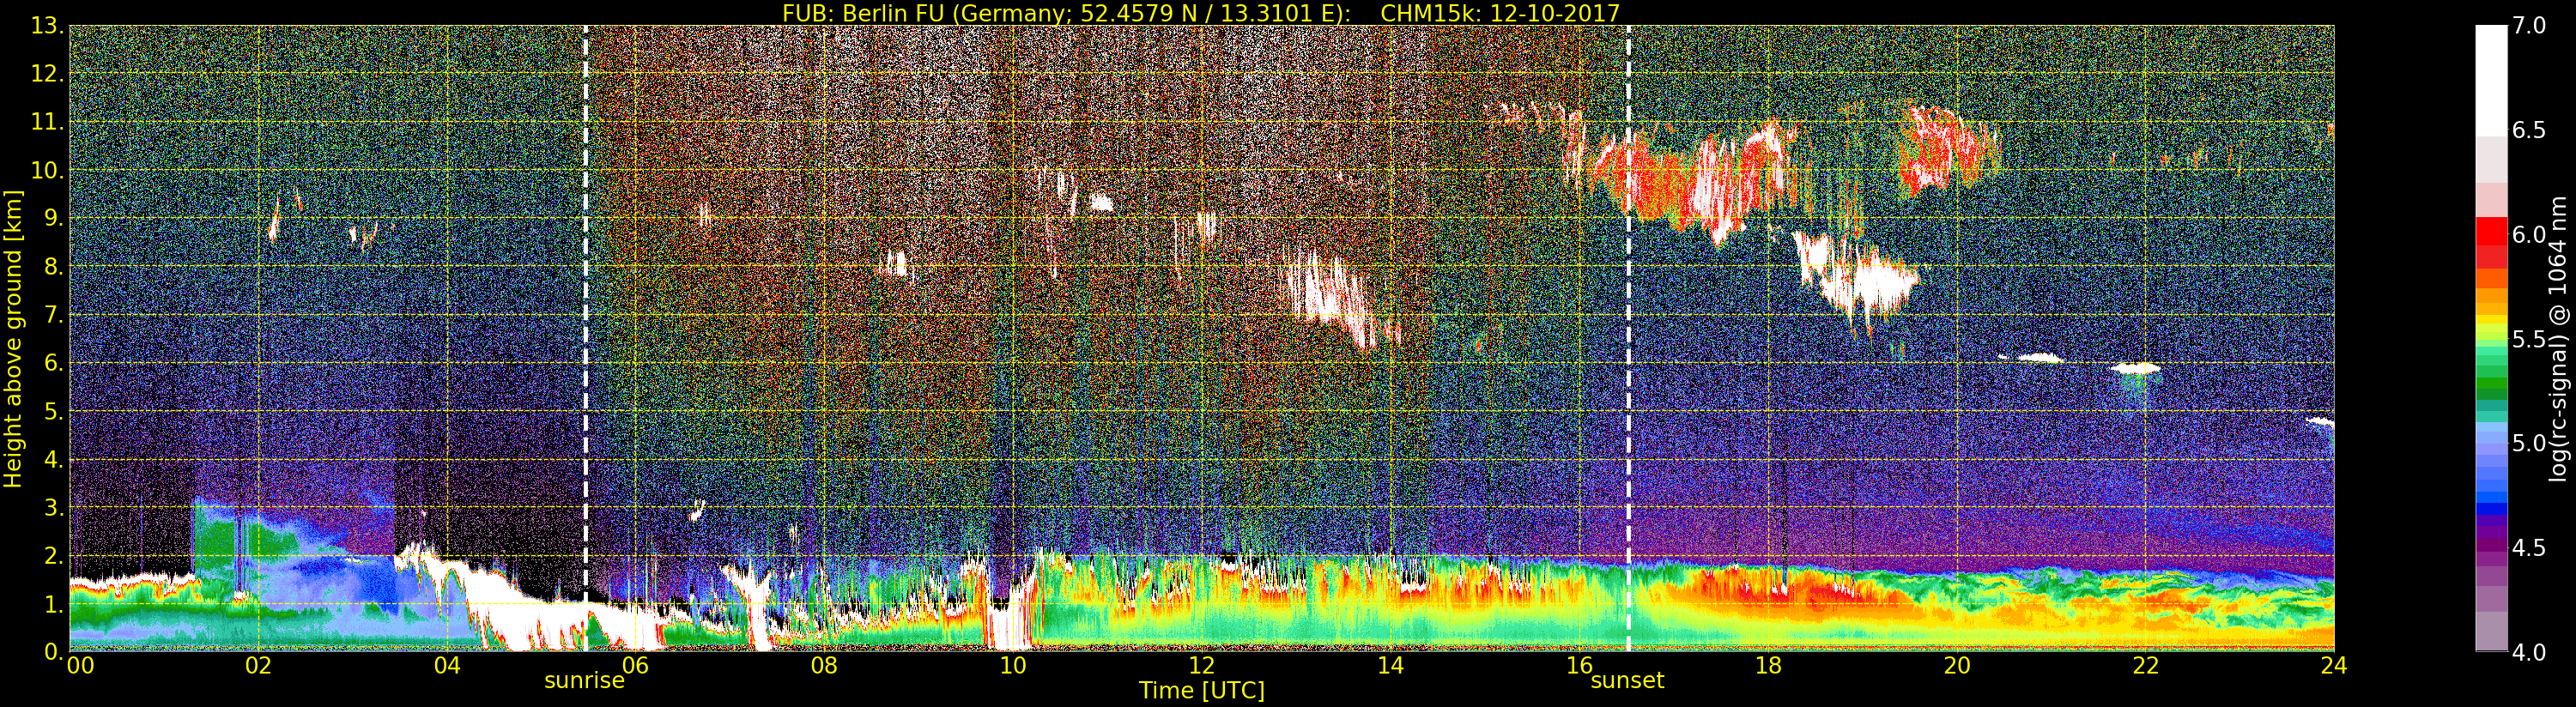Select the 'Height above ground [km]' axis label

pos(13,338)
